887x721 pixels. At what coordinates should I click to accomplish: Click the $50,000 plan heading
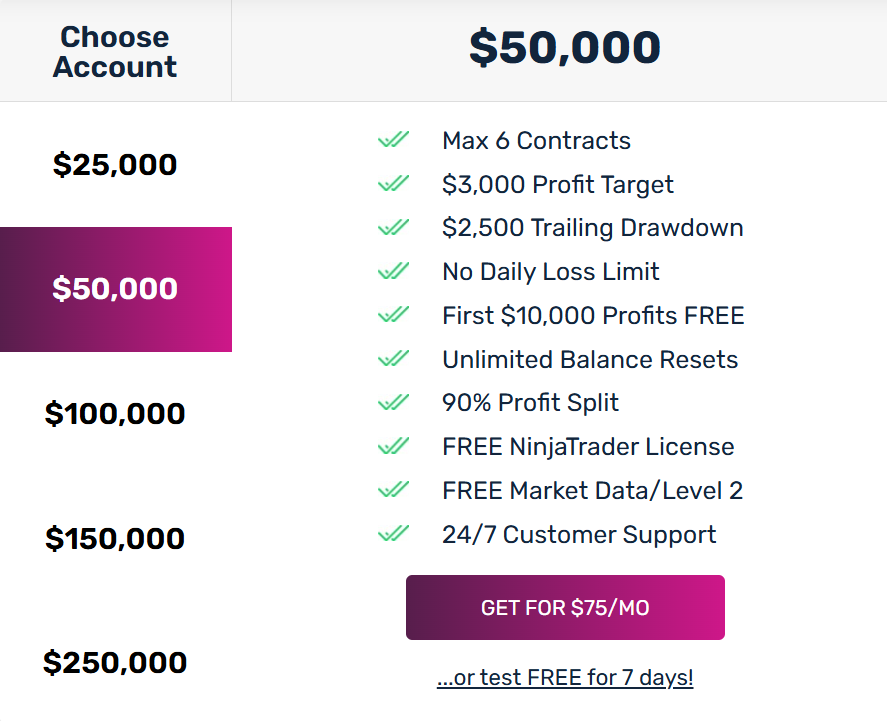point(565,48)
